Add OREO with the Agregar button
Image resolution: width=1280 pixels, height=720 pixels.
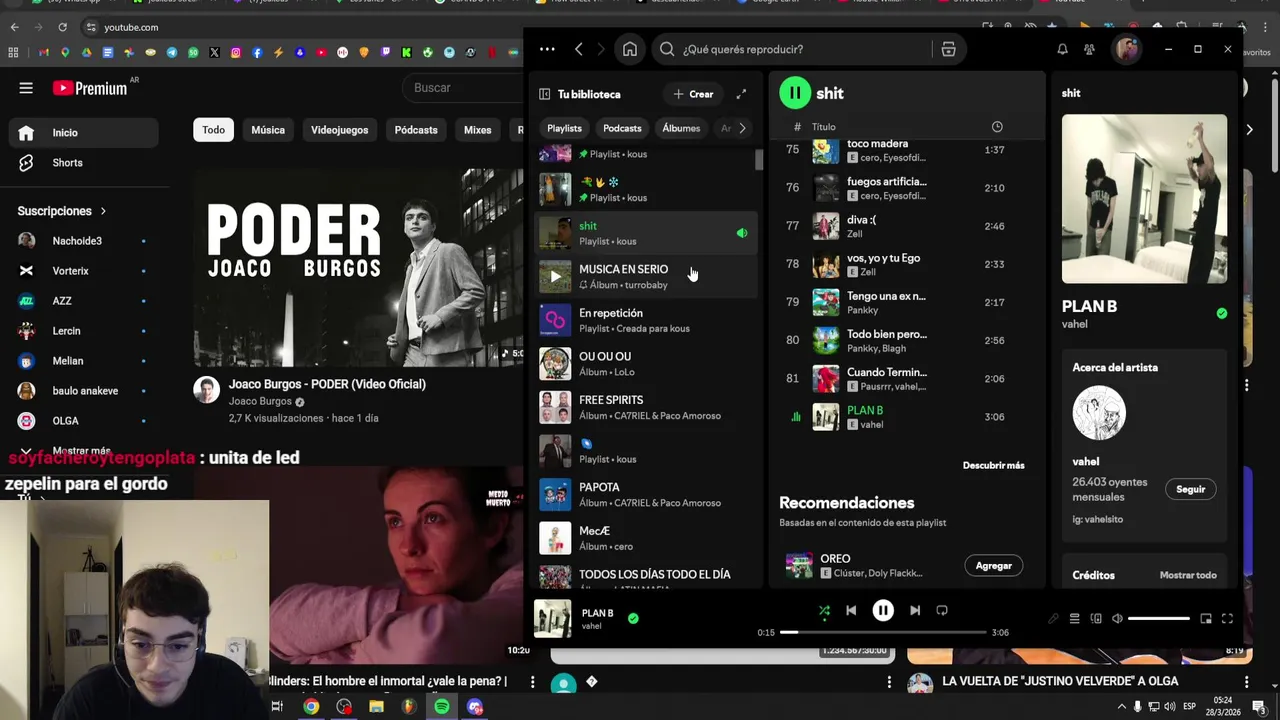click(x=994, y=565)
